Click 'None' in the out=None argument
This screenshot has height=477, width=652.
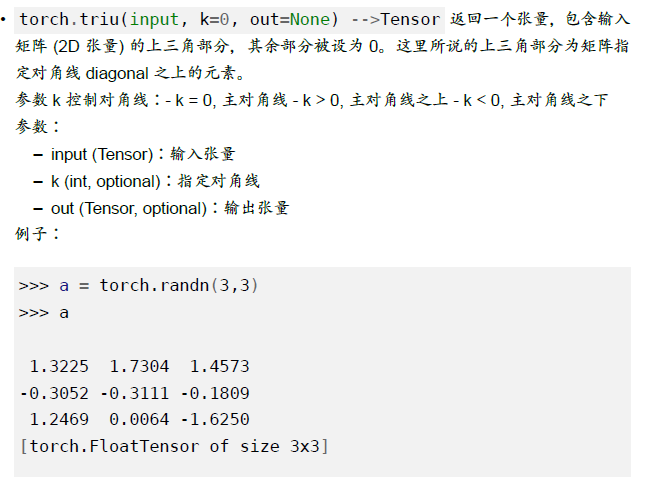click(x=310, y=20)
